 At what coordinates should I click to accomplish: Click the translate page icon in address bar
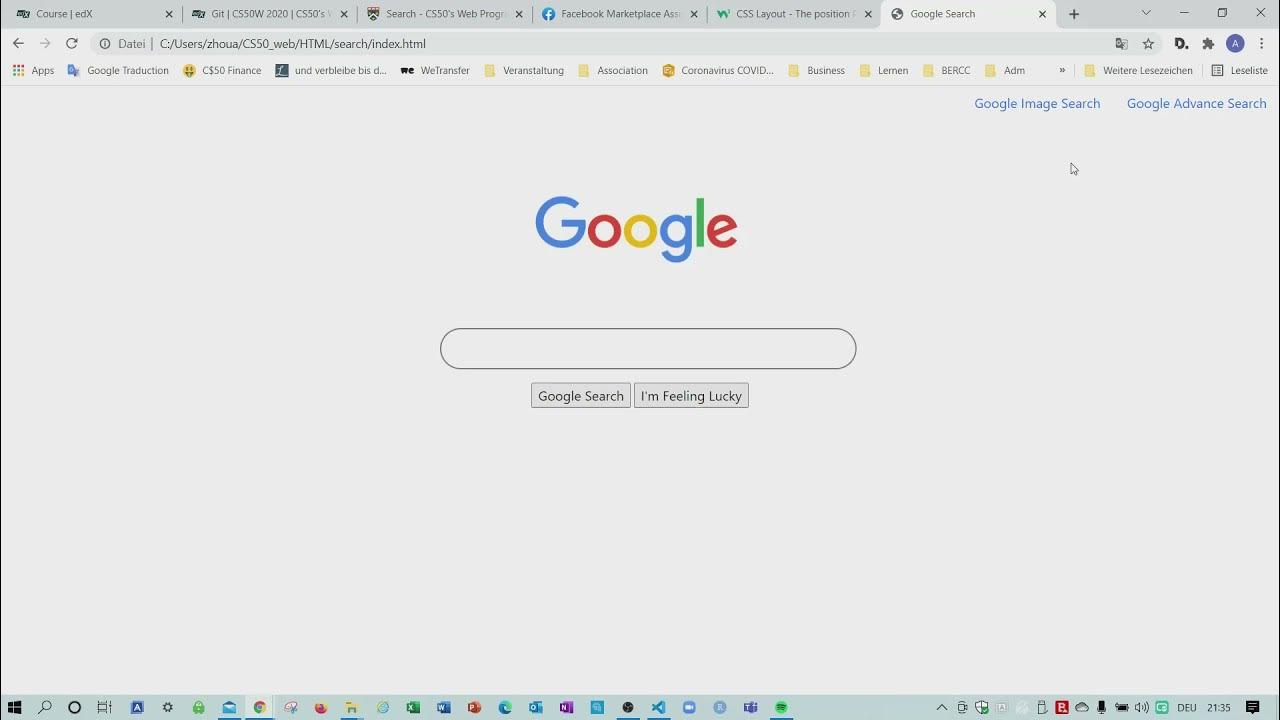coord(1121,44)
